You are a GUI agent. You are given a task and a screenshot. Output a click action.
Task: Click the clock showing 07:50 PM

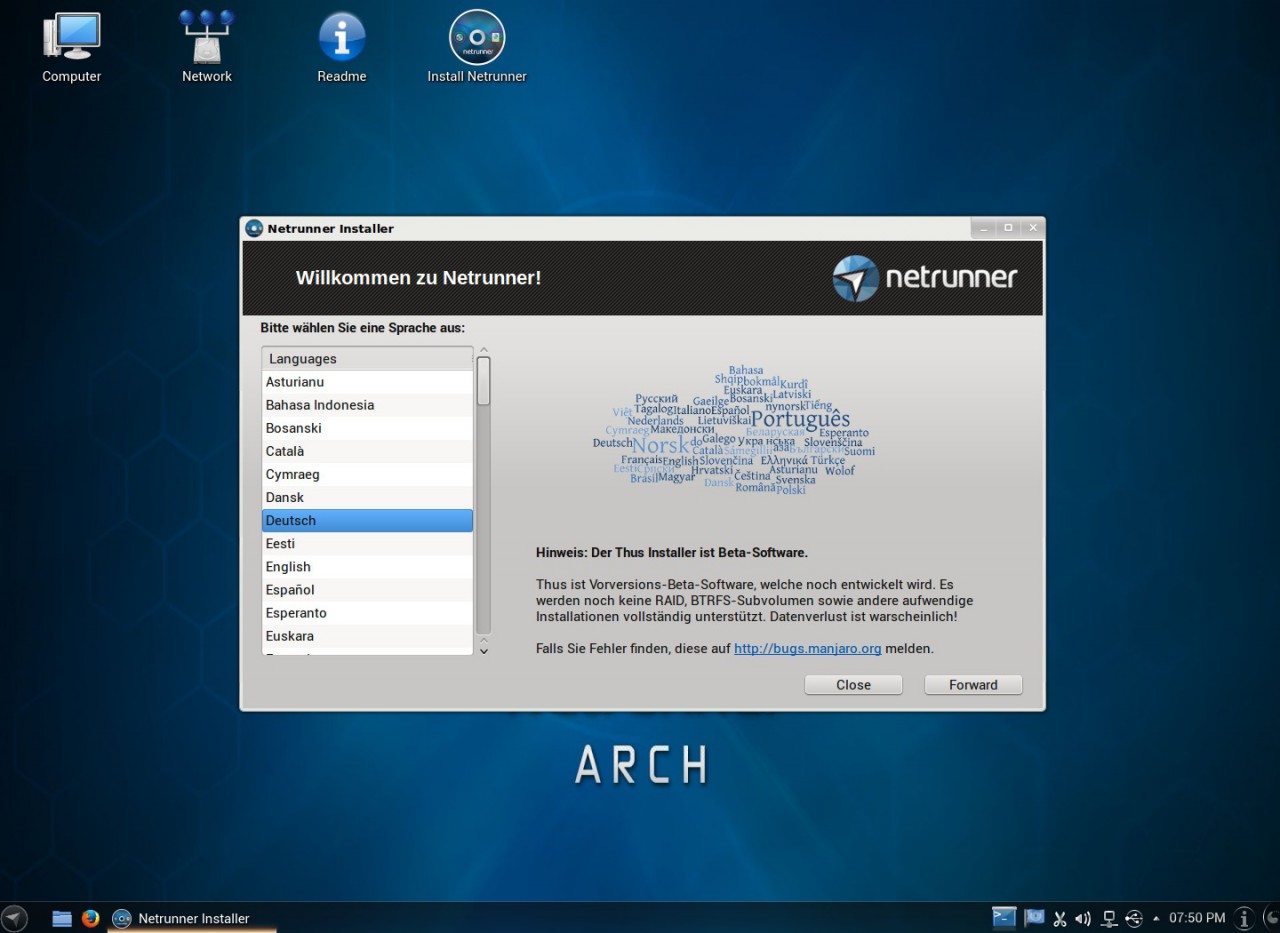point(1196,918)
